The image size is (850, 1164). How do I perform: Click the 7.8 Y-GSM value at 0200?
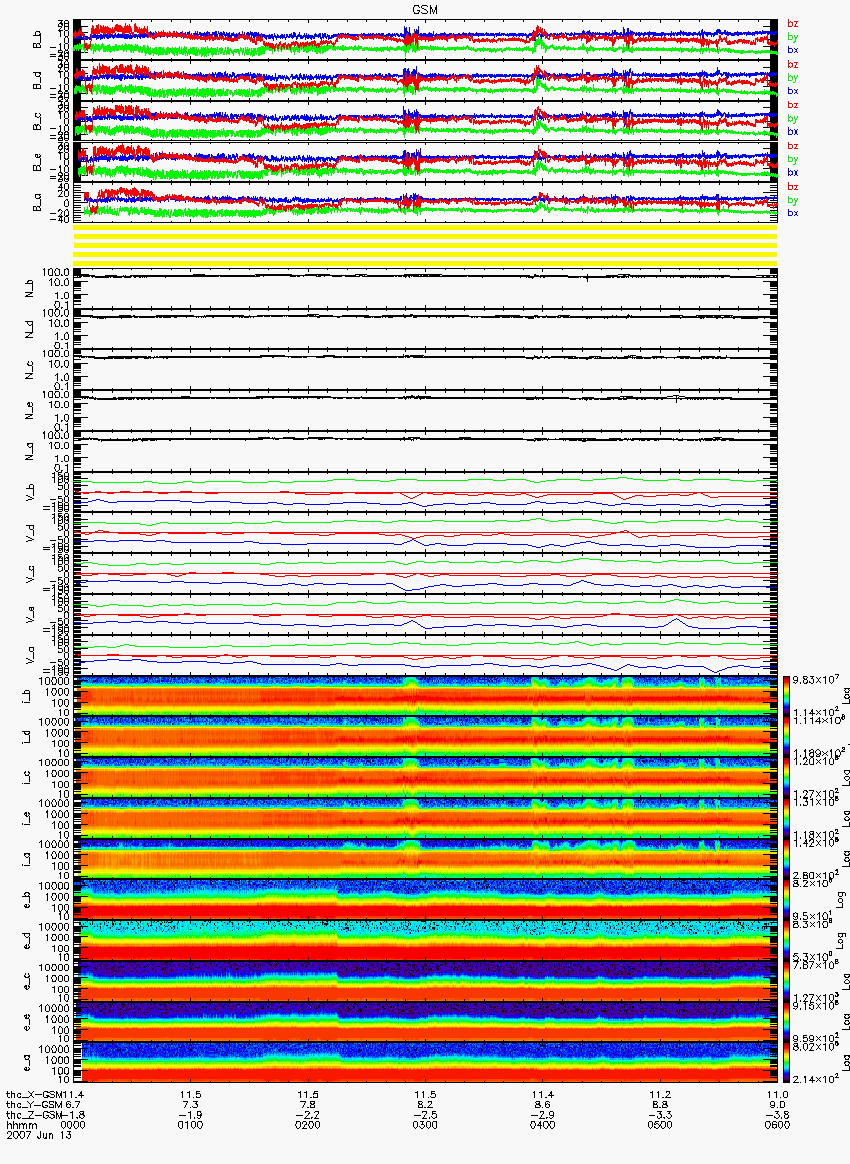pos(308,1105)
